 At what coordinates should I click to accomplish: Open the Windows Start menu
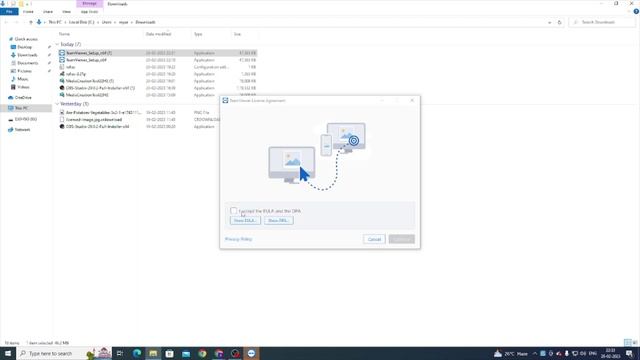[x=8, y=353]
